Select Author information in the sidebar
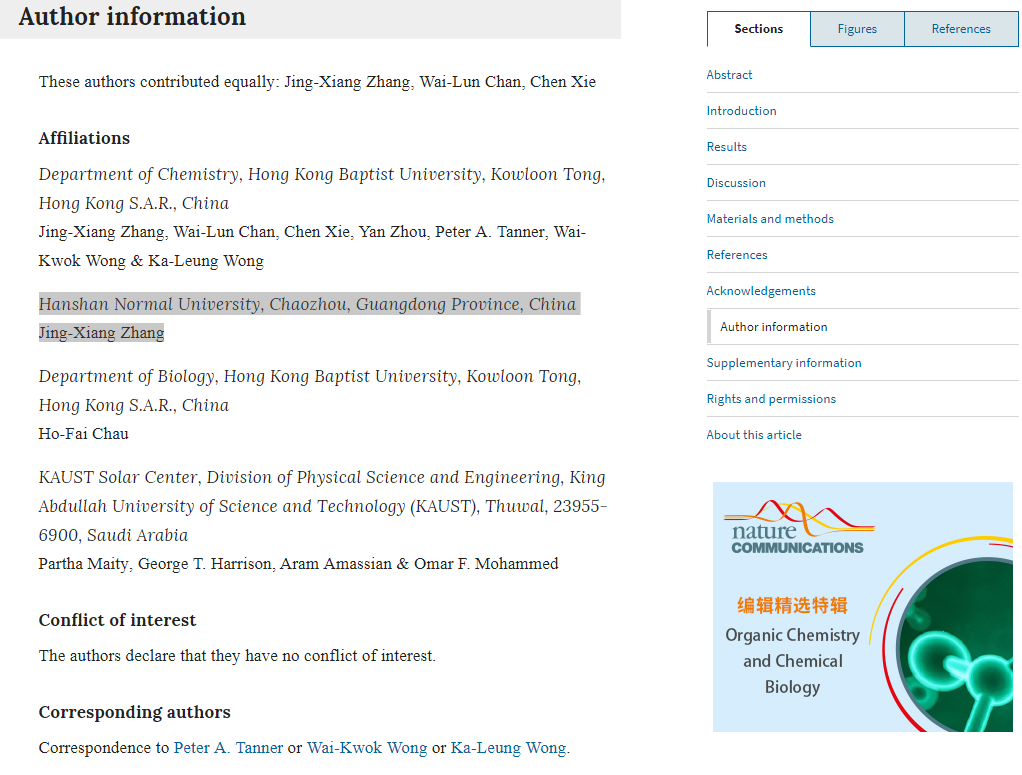Screen dimensions: 1022x775 click(x=774, y=327)
